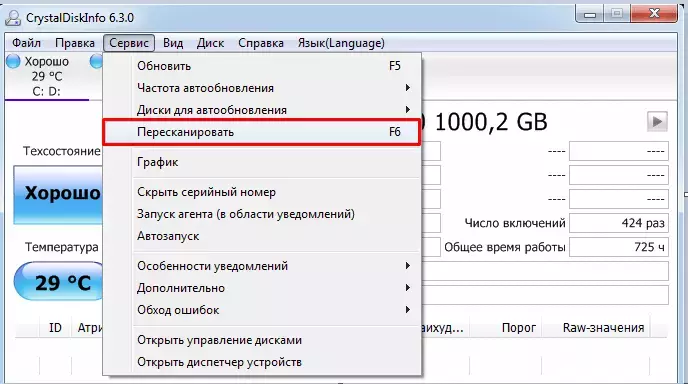
Task: Choose Открыть диспетчер устройств
Action: 262,362
